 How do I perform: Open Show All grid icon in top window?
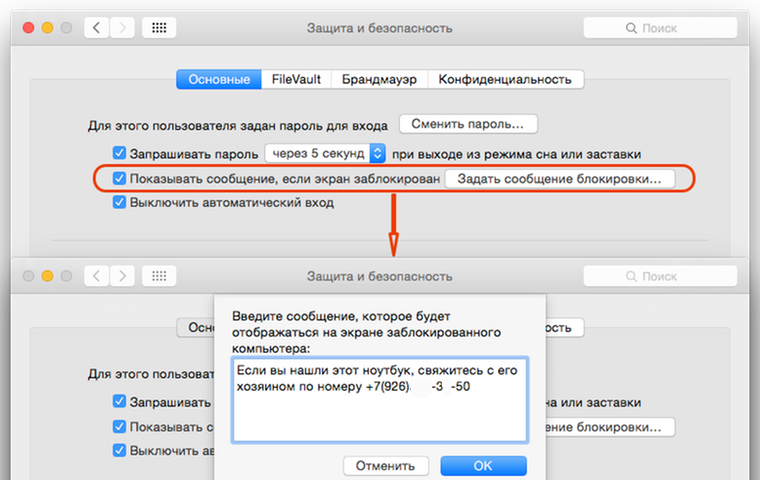click(x=159, y=28)
